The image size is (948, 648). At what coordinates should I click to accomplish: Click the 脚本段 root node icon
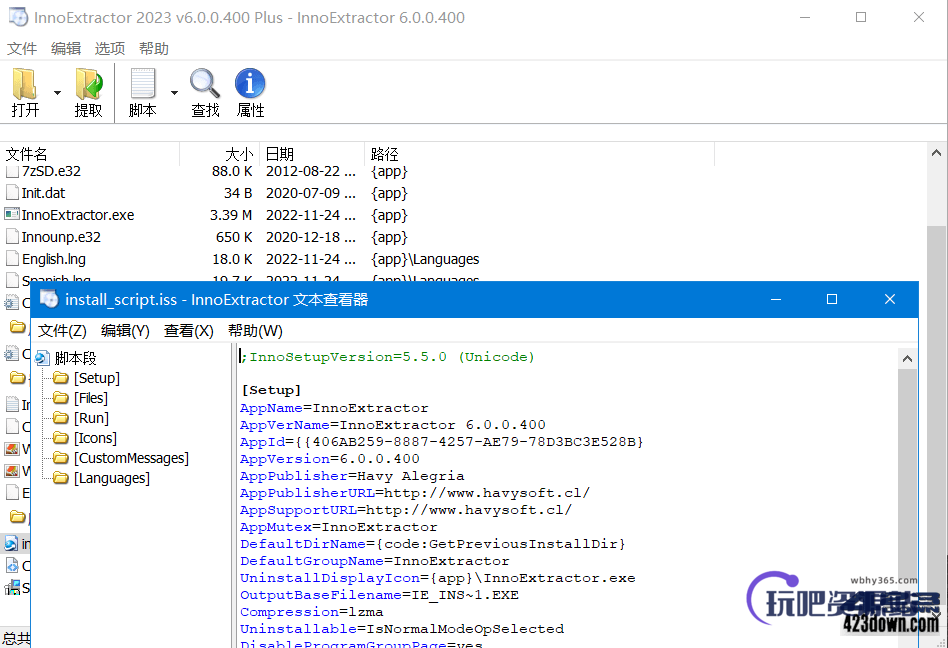tap(42, 358)
